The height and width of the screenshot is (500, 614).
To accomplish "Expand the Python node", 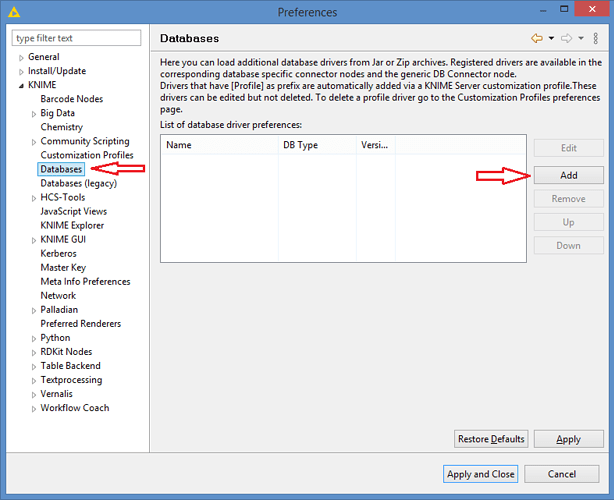I will point(34,339).
